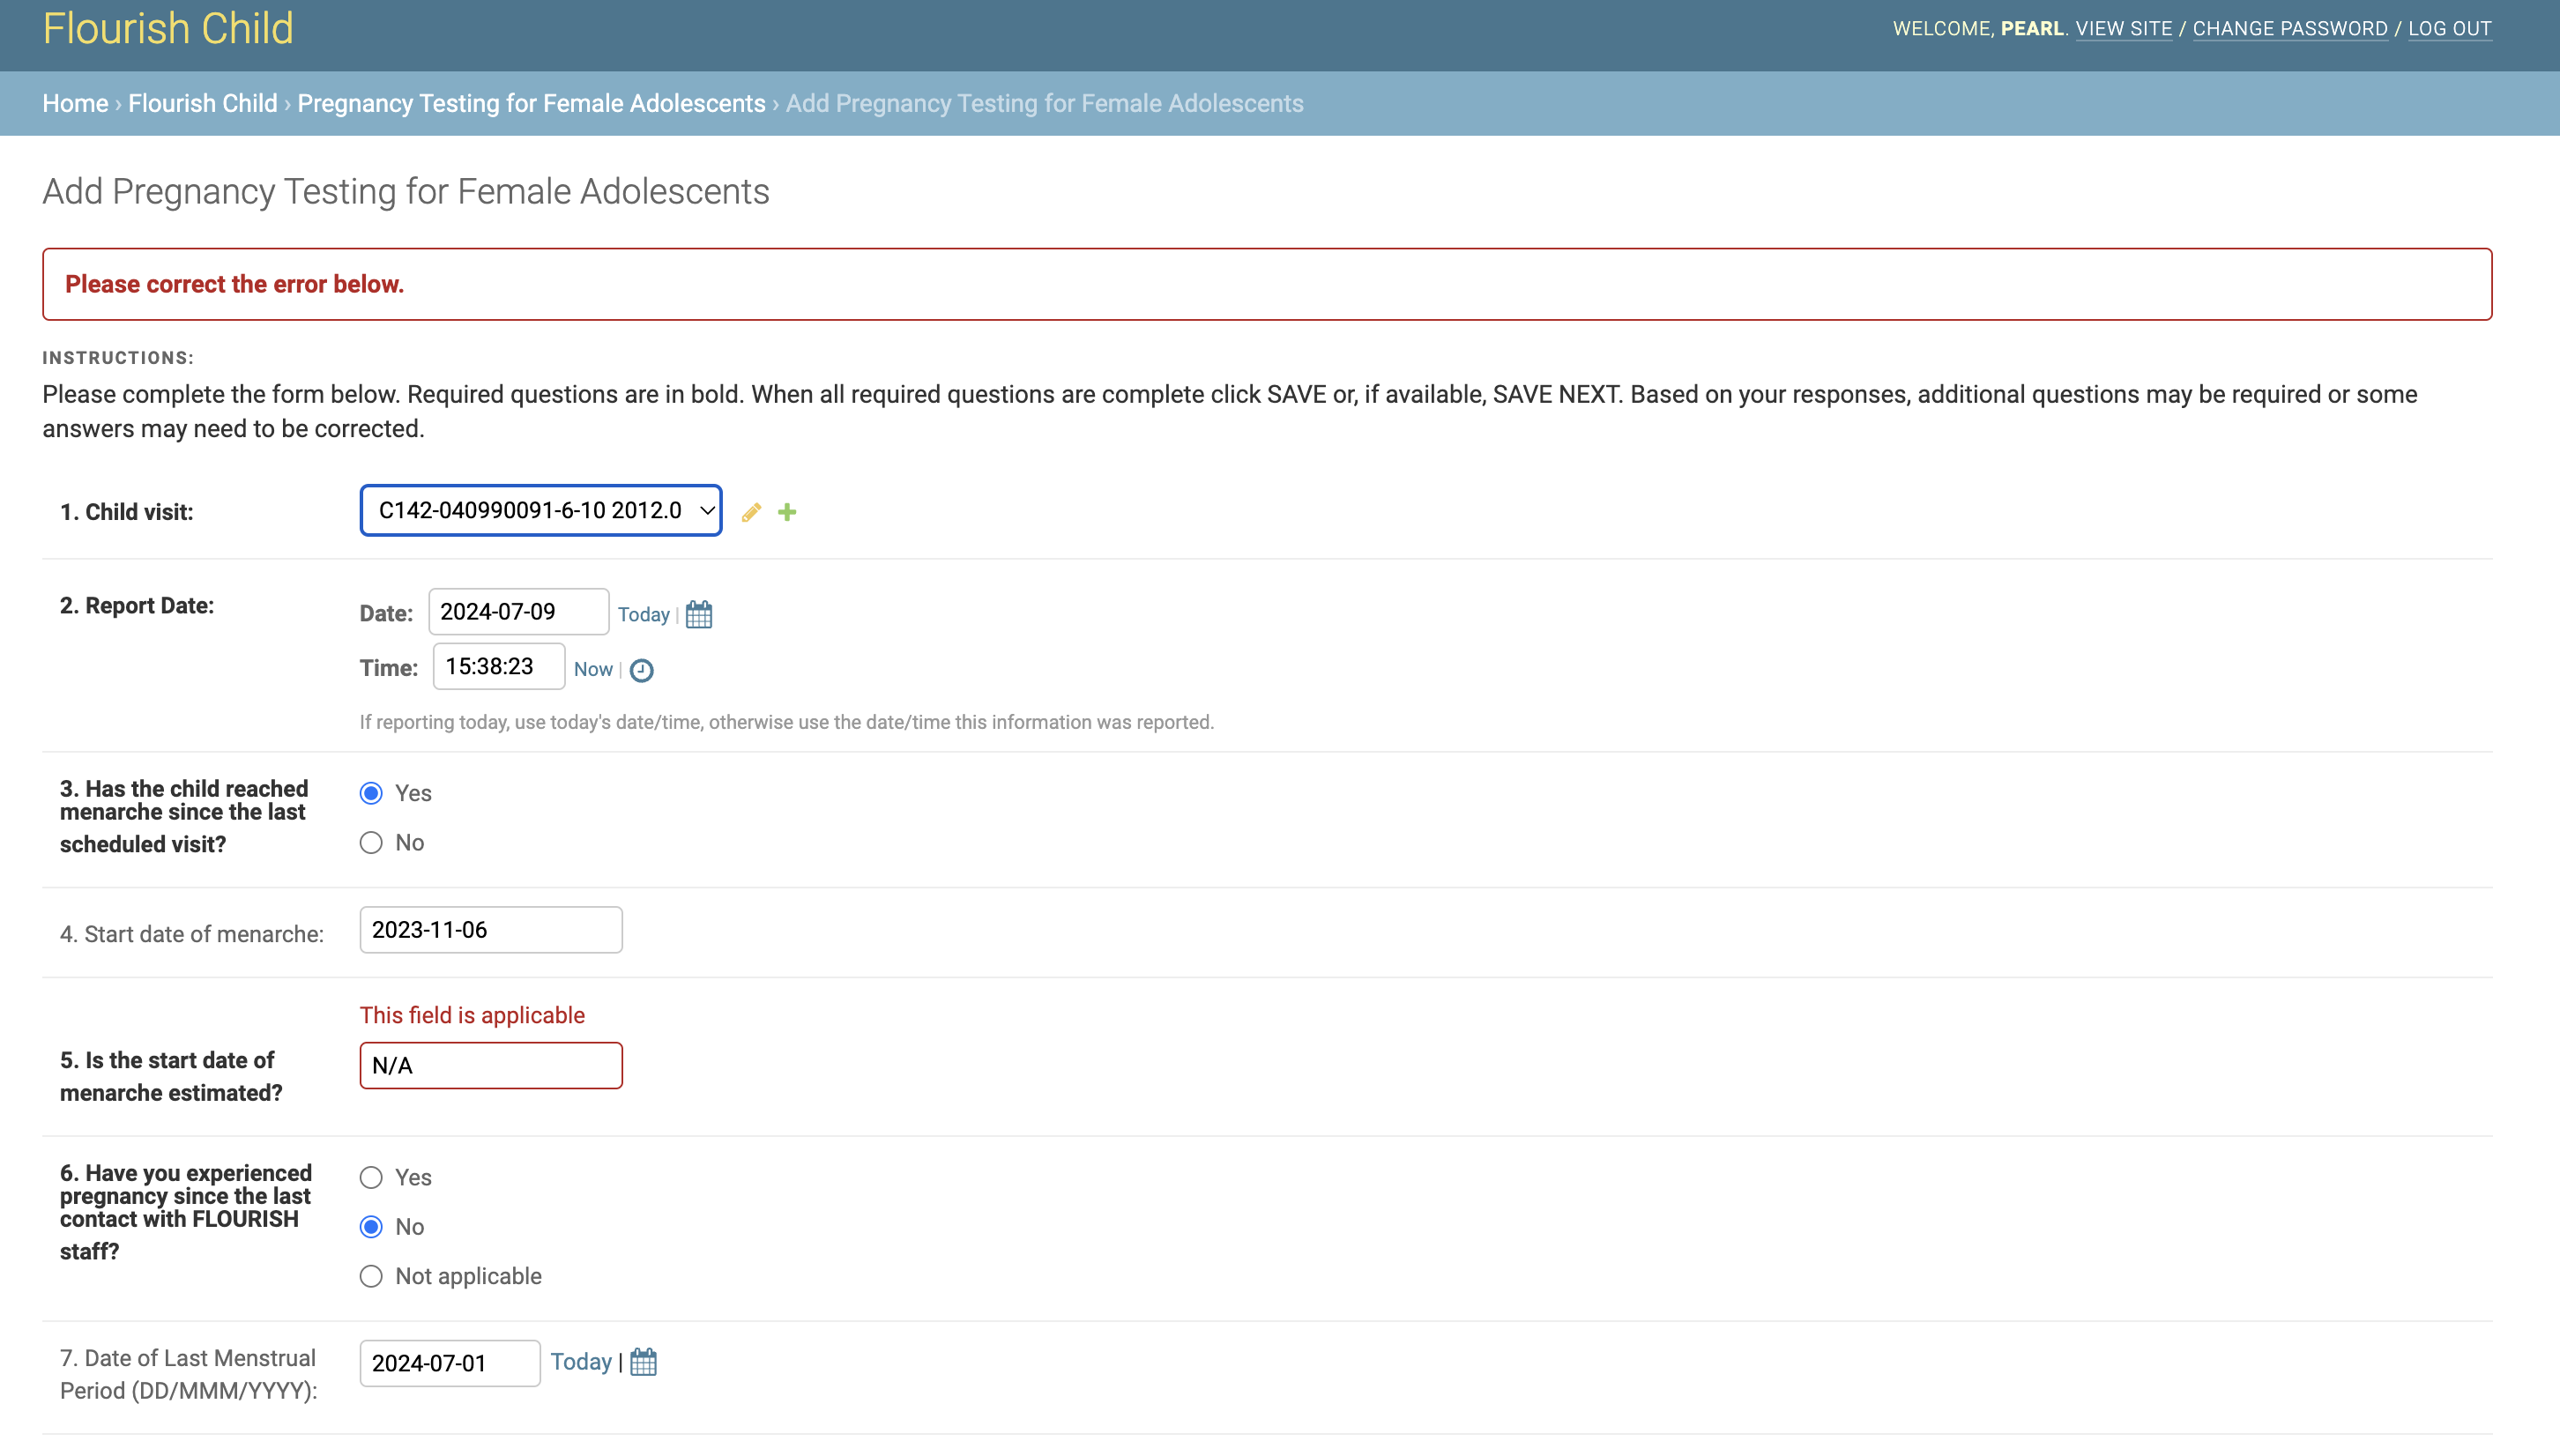Click the INSTRUCTIONS: heading
Image resolution: width=2560 pixels, height=1456 pixels.
click(118, 358)
